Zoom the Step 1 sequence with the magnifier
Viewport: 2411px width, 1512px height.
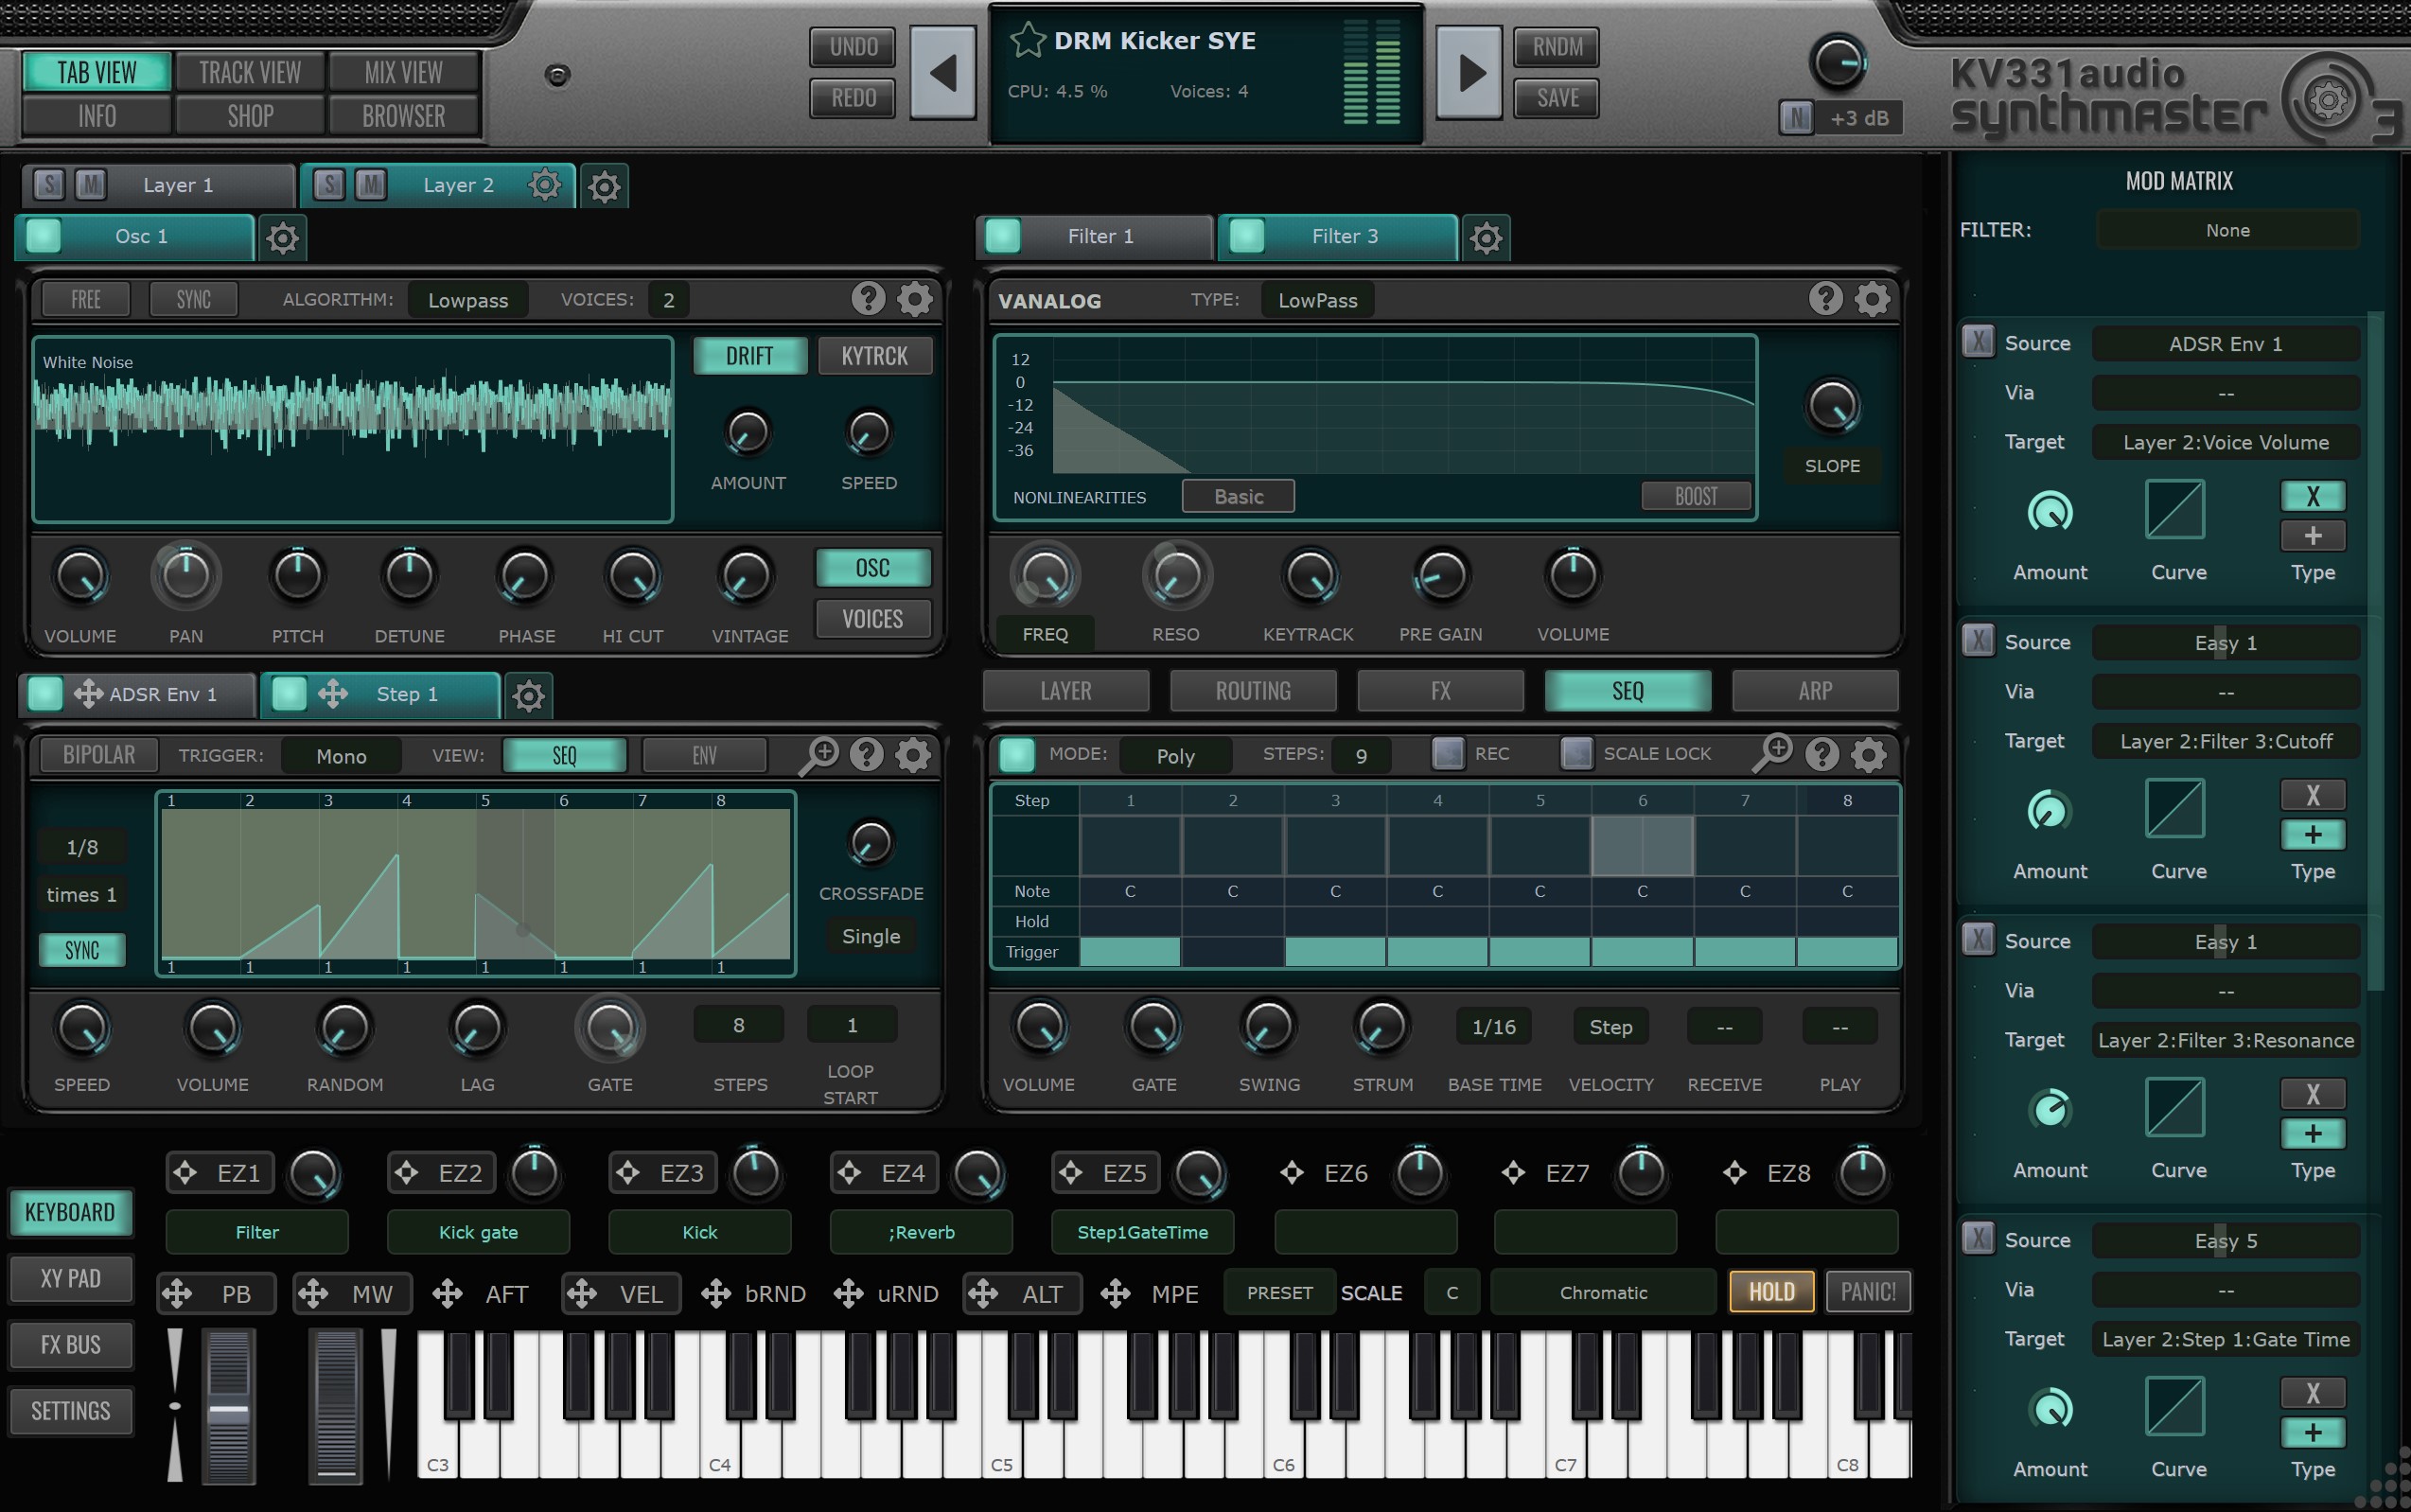tap(819, 755)
